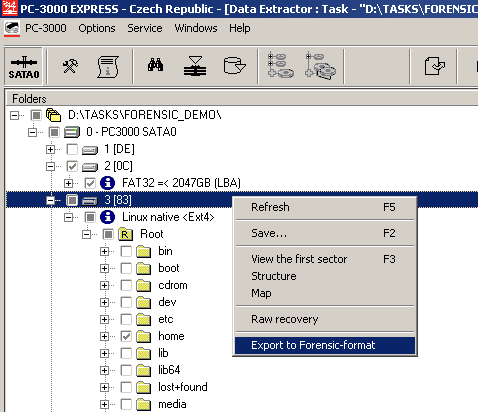The width and height of the screenshot is (478, 412).
Task: Choose Save... from the context menu
Action: 325,233
